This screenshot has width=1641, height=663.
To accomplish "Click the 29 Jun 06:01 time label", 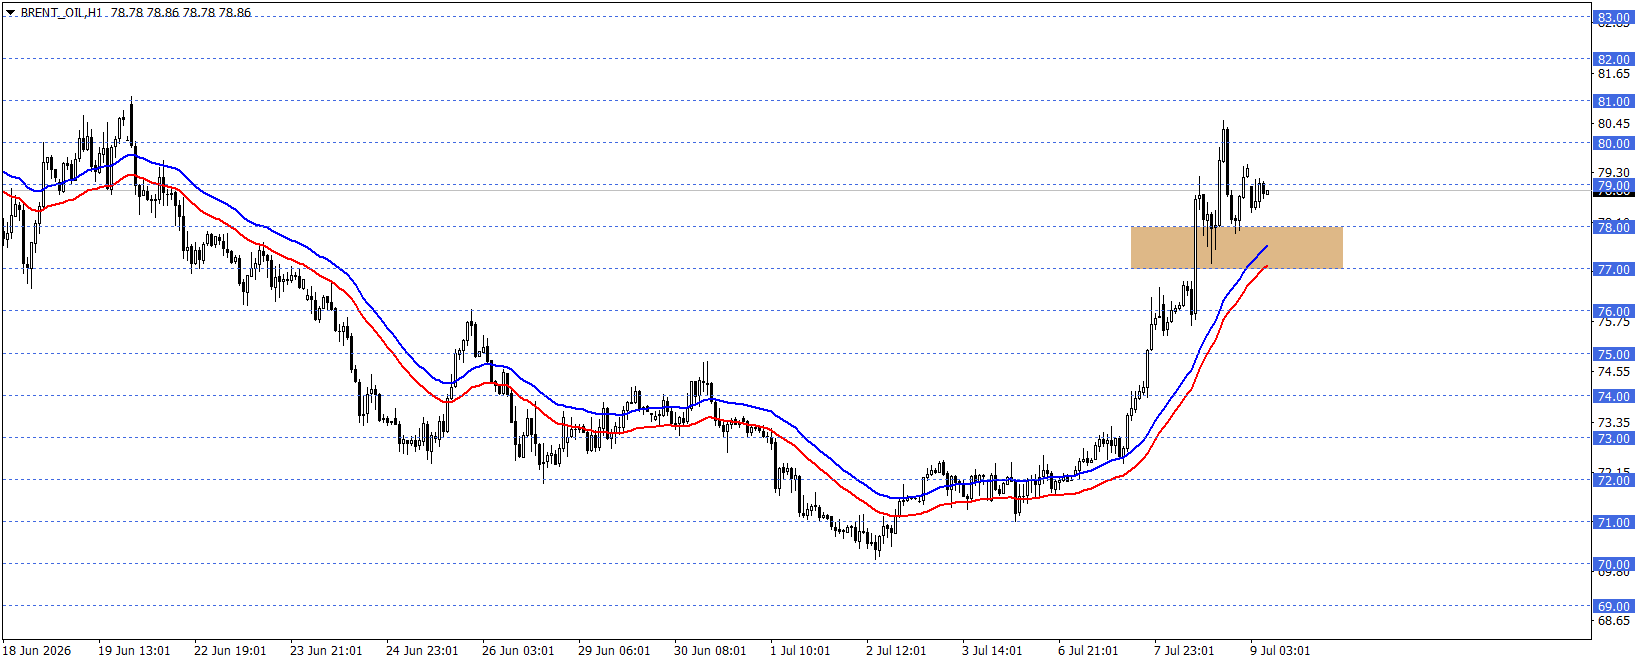I will 614,650.
